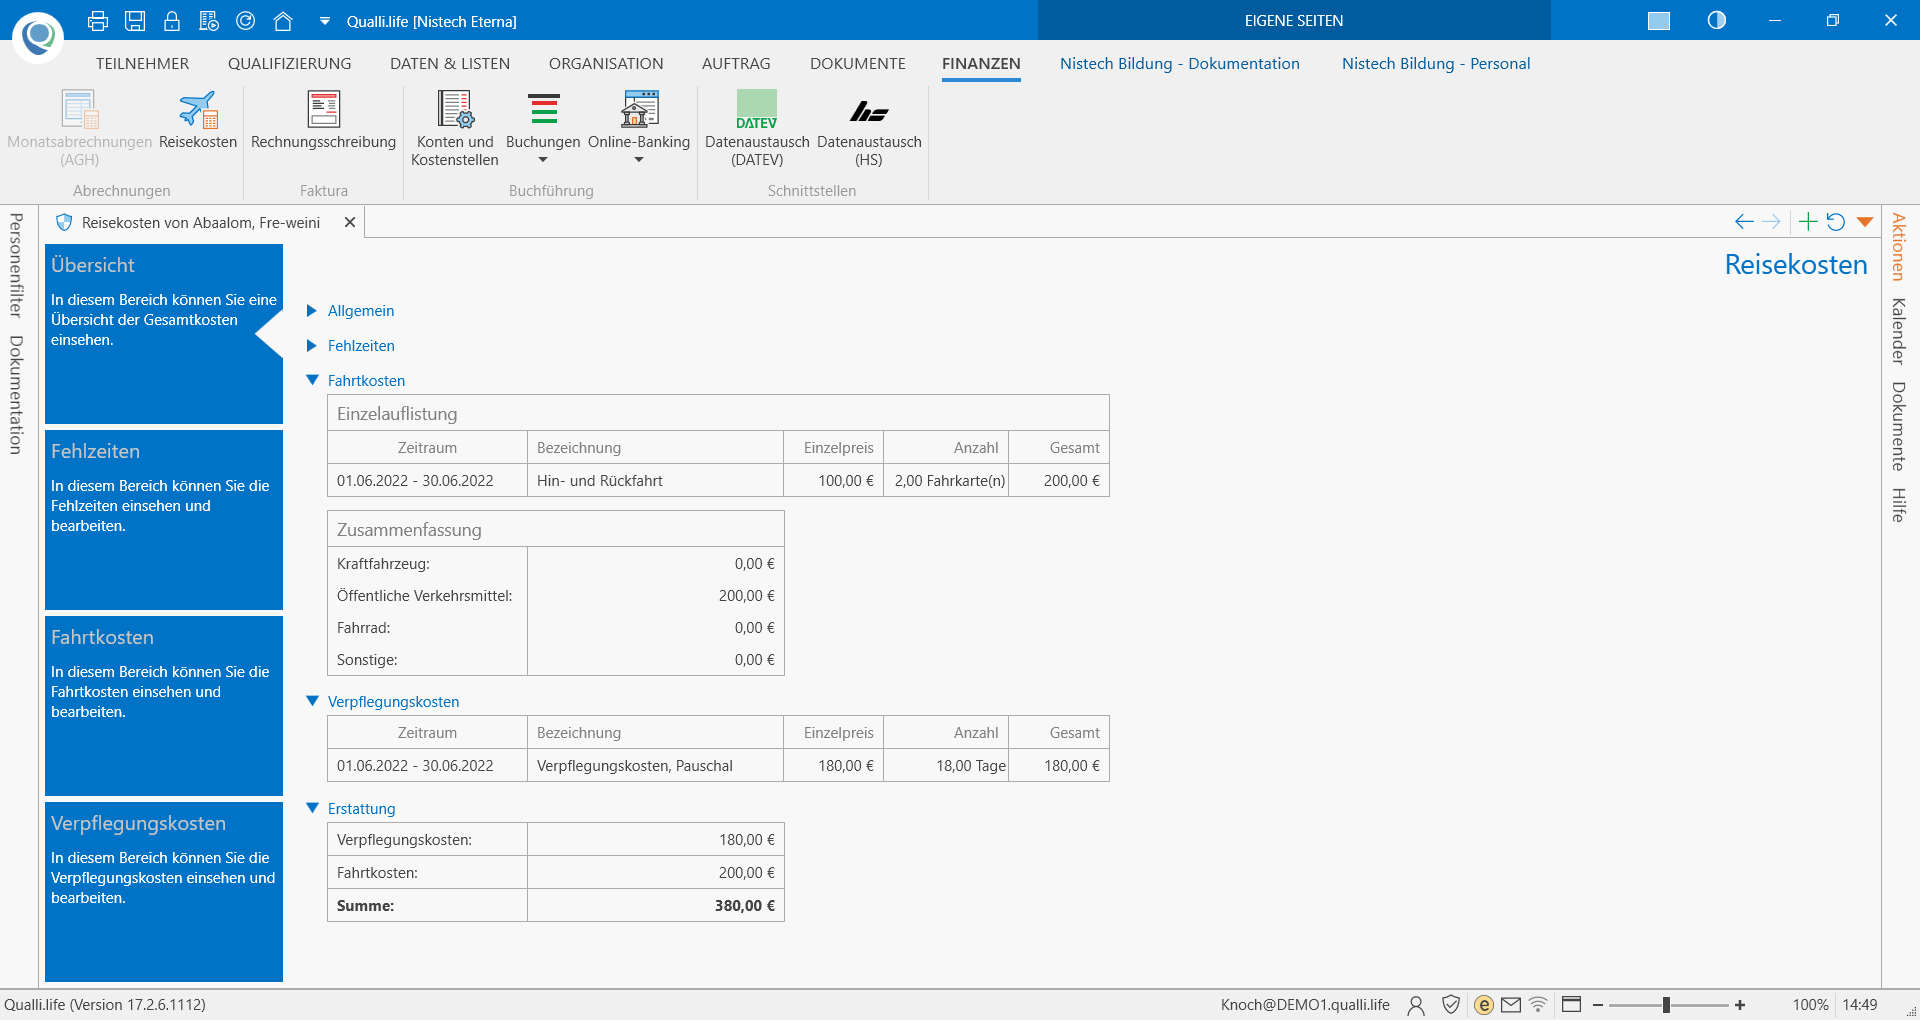Open Nistech Bildung - Dokumentation page
This screenshot has width=1920, height=1020.
(1180, 64)
